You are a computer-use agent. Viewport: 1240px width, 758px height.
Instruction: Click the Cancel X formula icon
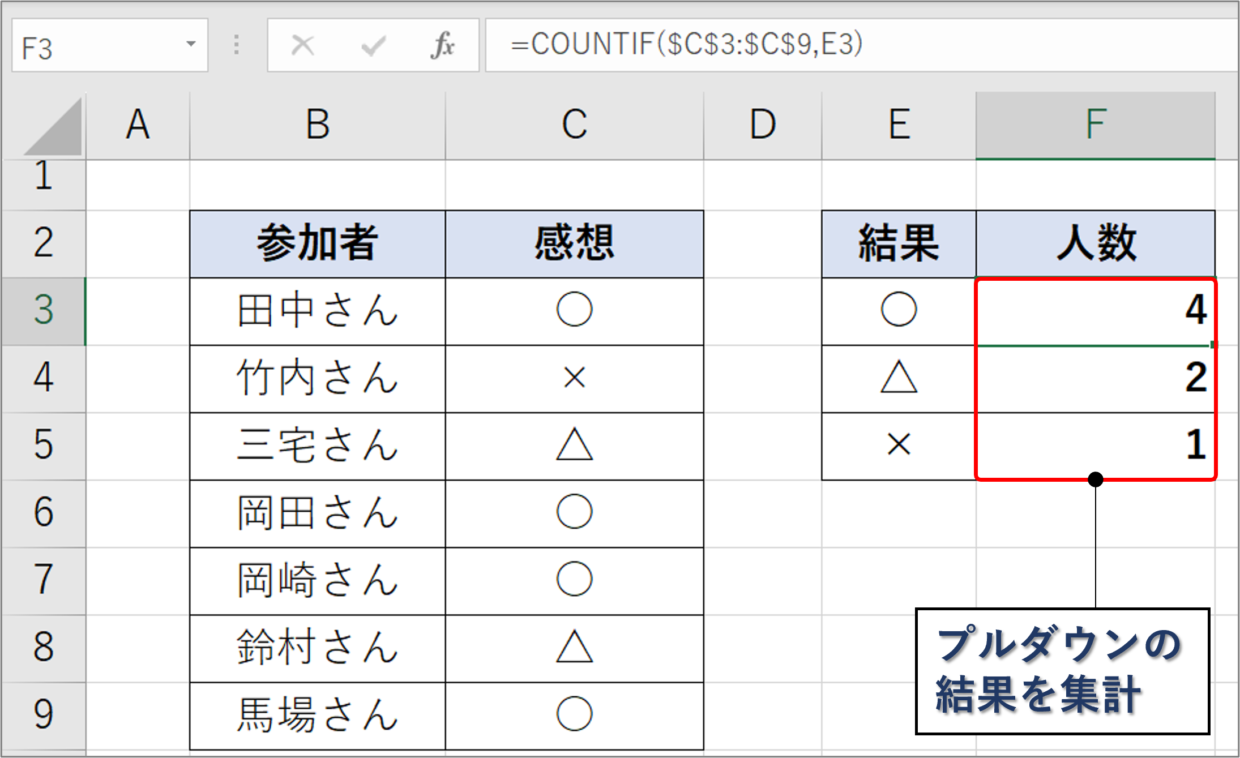tap(302, 46)
